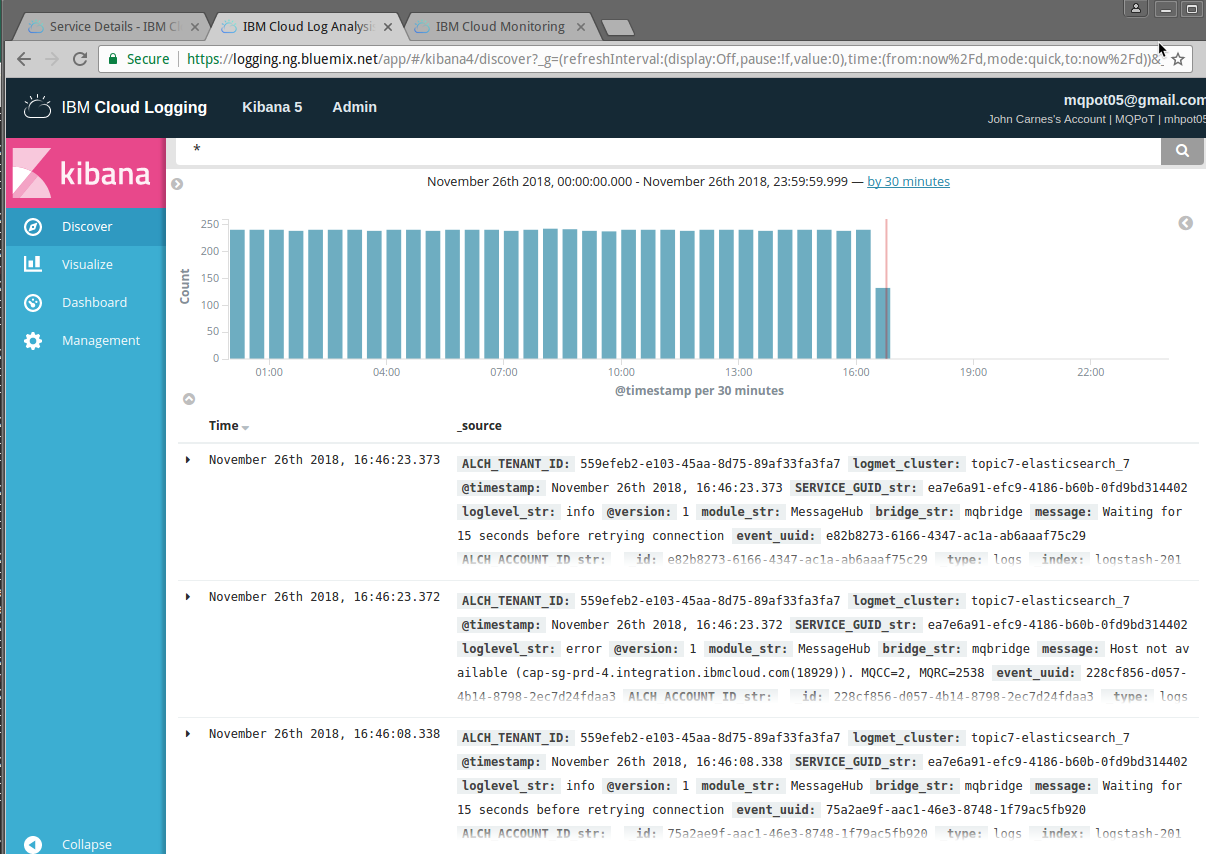Open a new browser tab
Image resolution: width=1206 pixels, height=854 pixels.
(618, 27)
